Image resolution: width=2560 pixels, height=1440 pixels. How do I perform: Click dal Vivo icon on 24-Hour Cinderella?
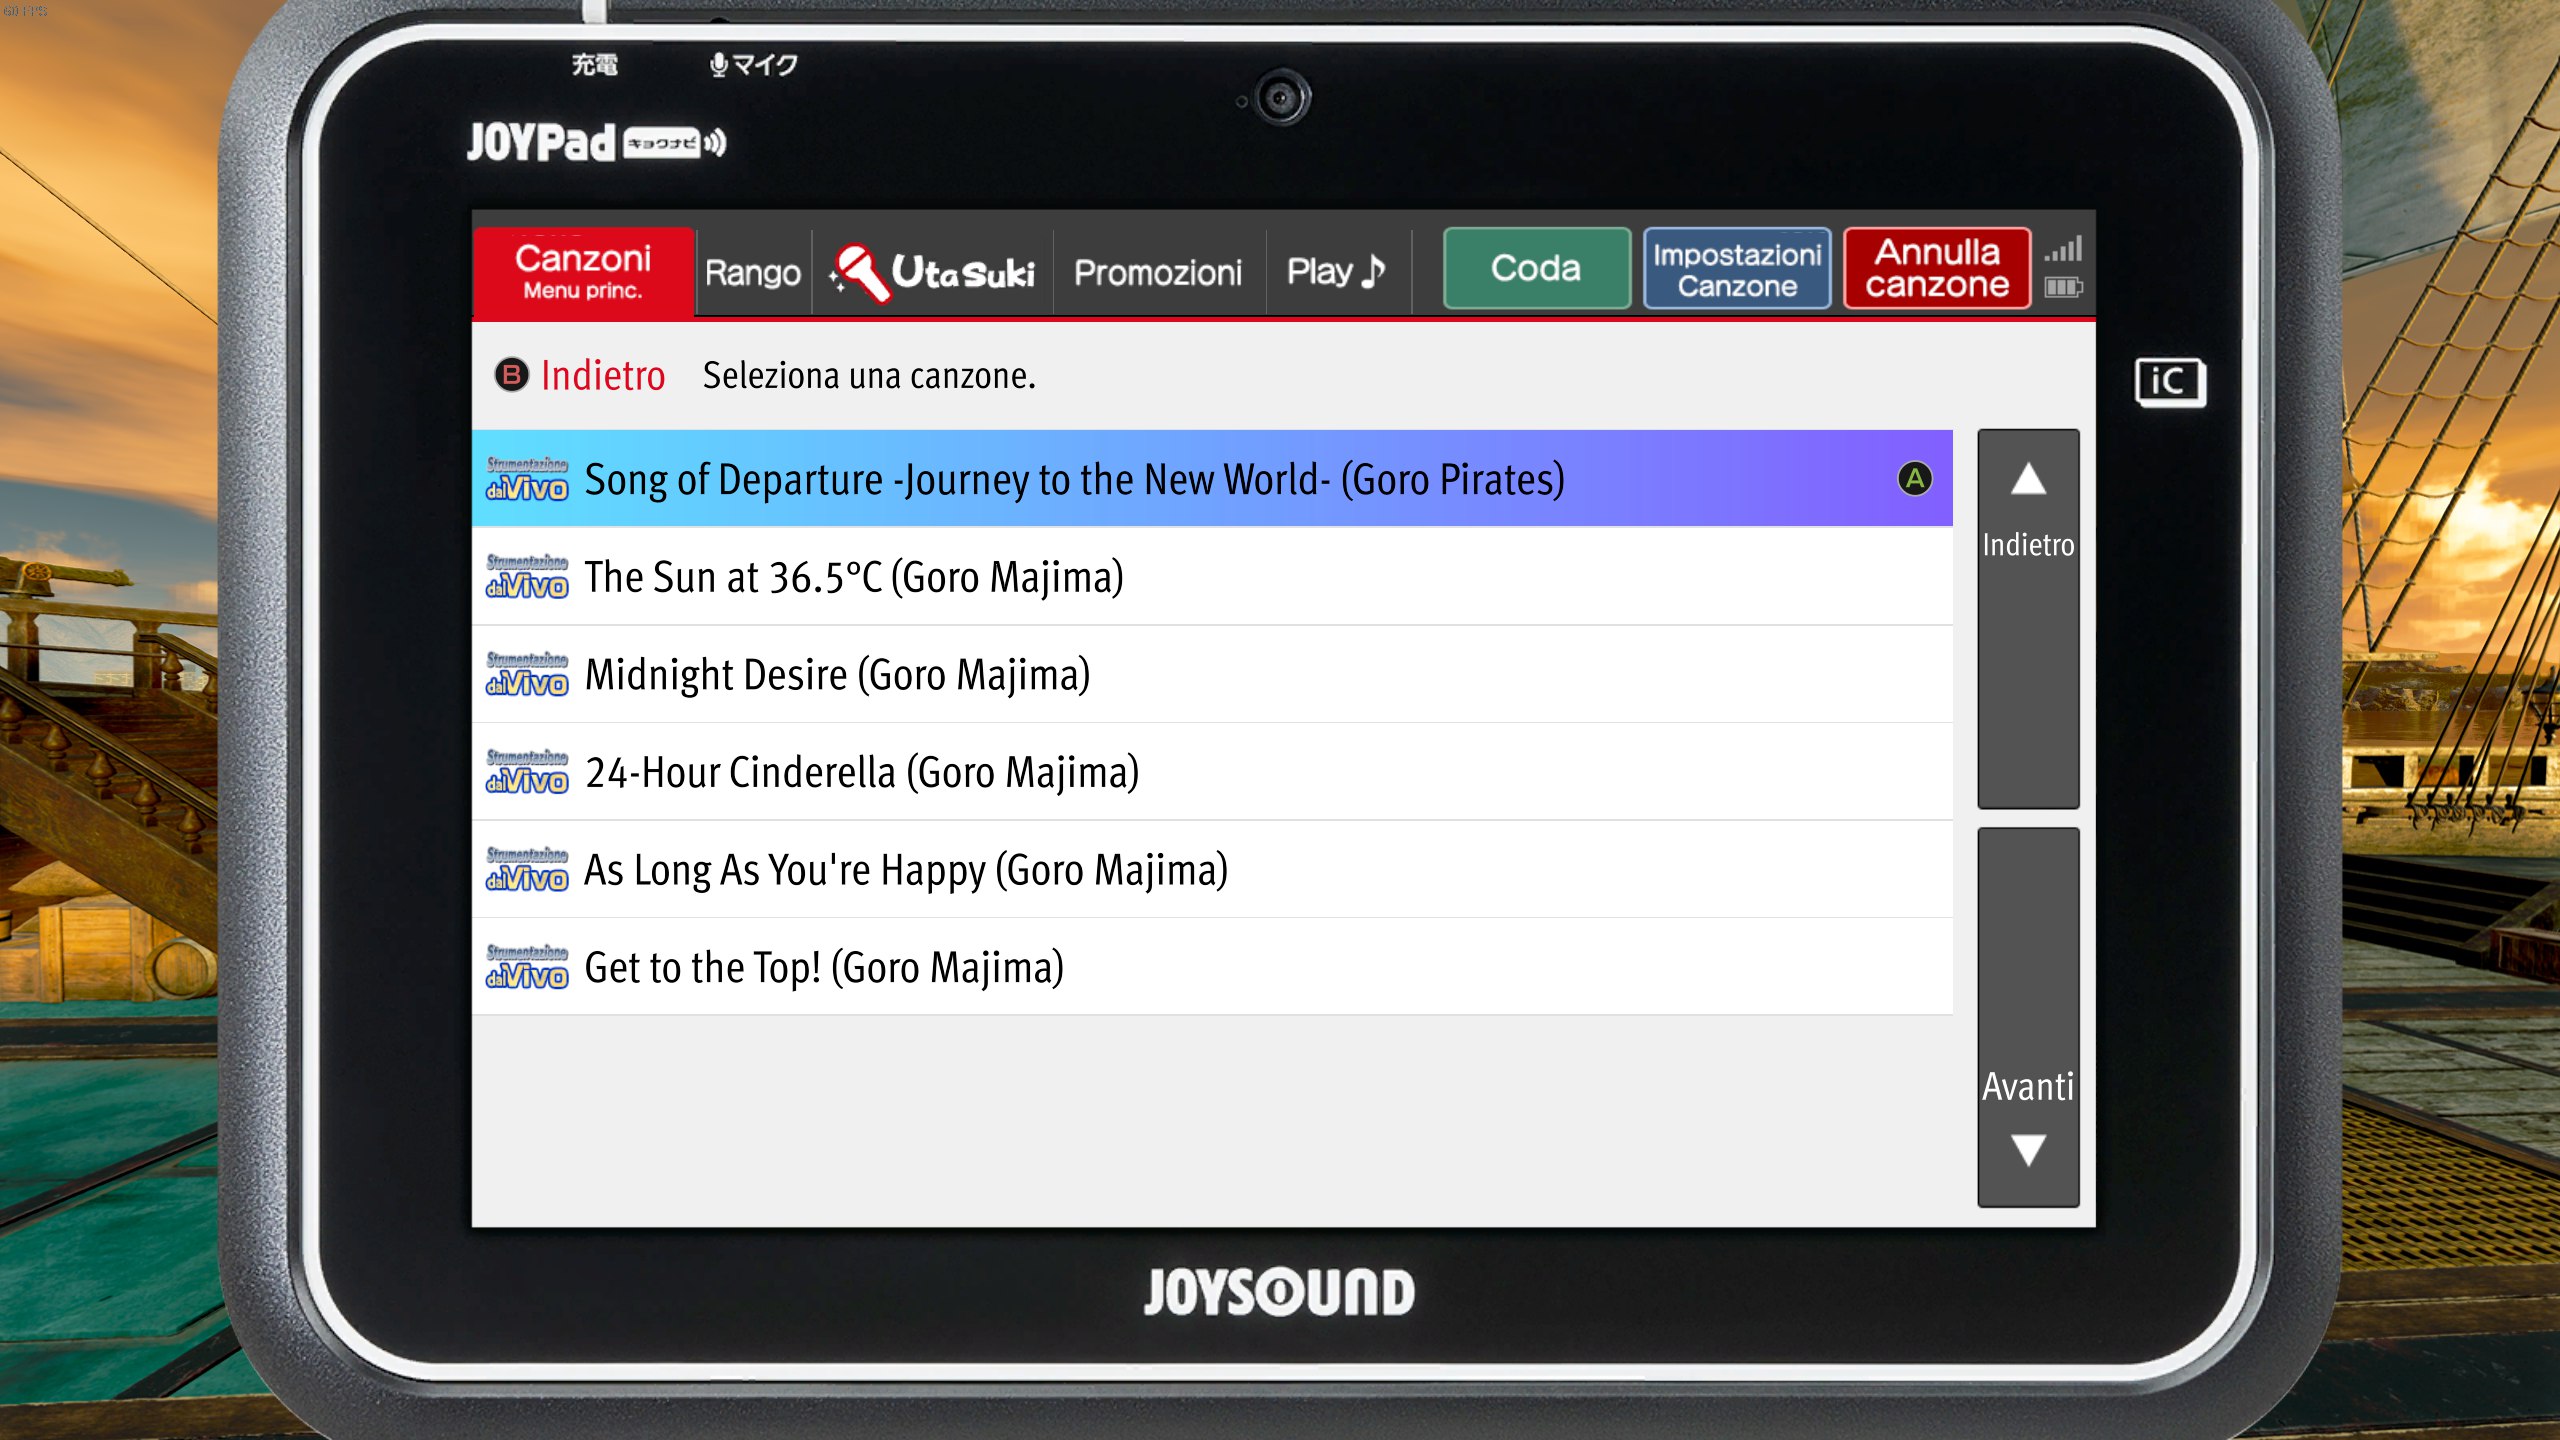(527, 772)
